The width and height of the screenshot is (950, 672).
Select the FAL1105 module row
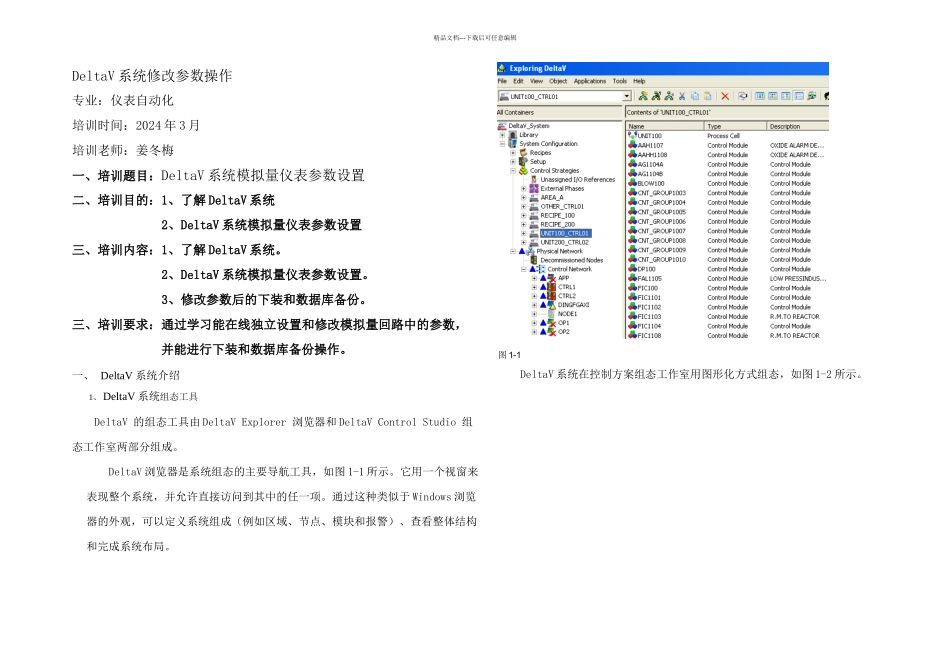pyautogui.click(x=727, y=279)
